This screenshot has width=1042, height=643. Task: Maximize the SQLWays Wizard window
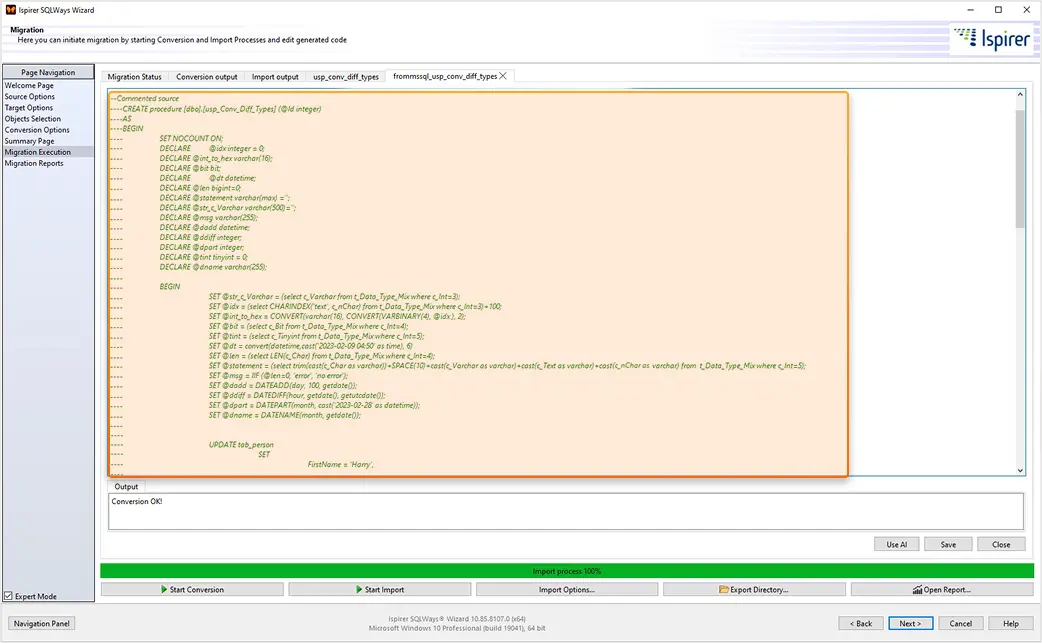(998, 10)
